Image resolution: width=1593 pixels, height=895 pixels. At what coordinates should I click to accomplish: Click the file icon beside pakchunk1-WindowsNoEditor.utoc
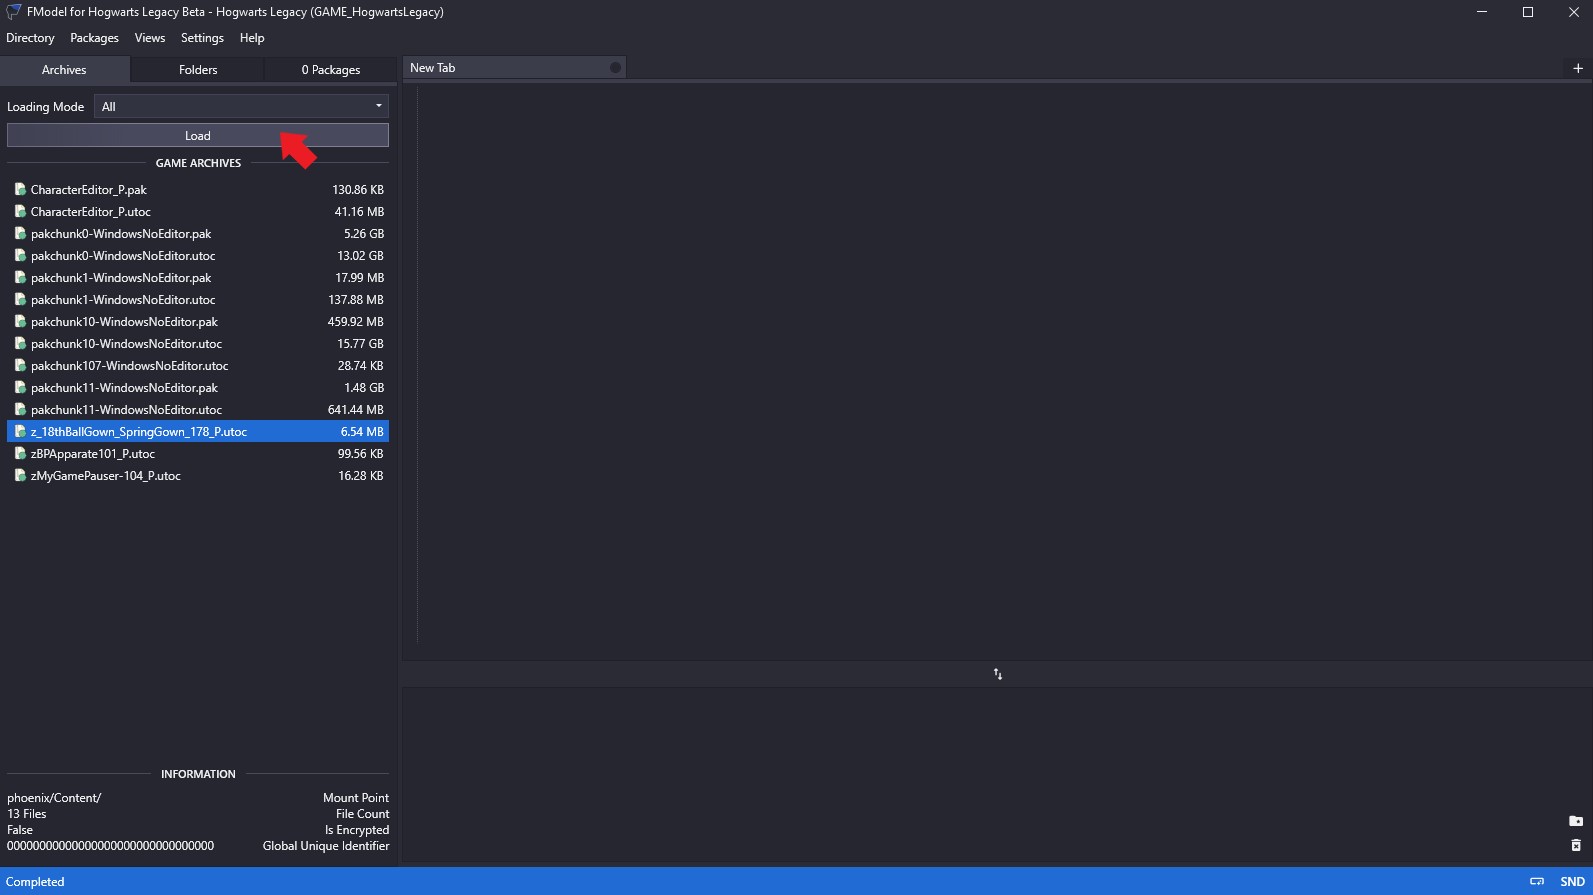tap(20, 299)
